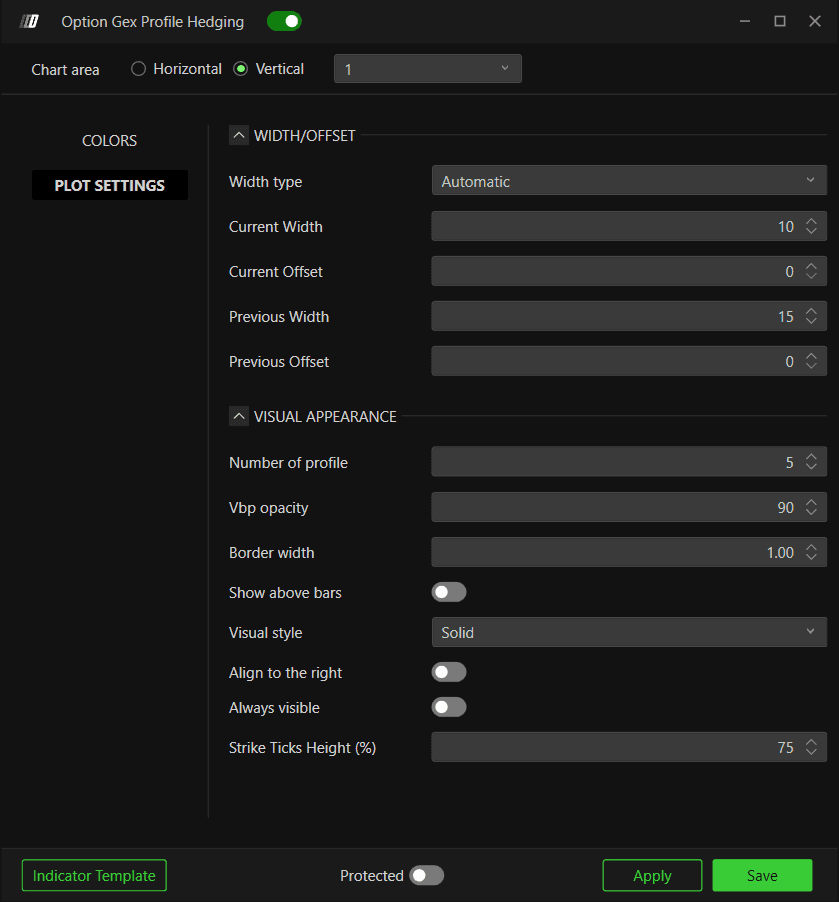Click the Strike Ticks Height input field
Viewport: 839px width, 902px height.
click(629, 747)
